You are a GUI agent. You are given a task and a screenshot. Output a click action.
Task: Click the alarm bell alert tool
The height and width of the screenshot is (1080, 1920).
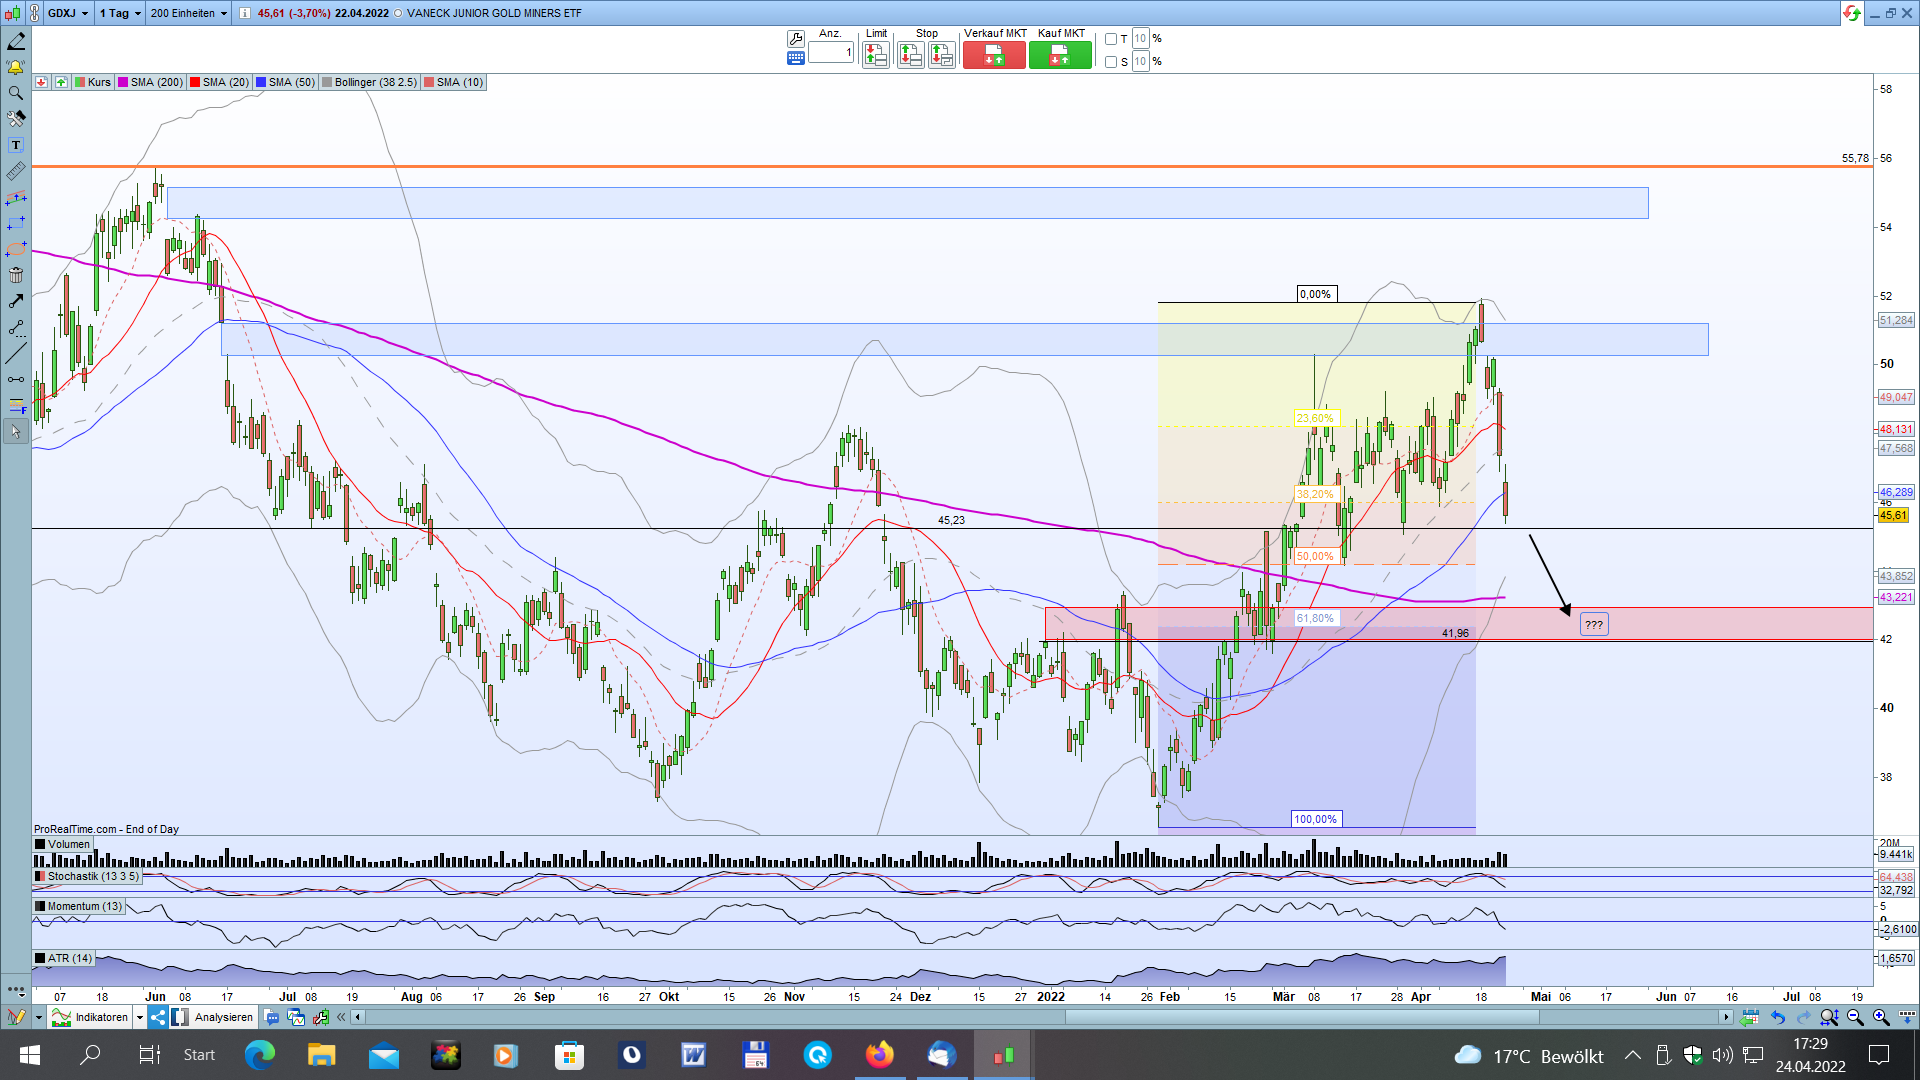point(16,68)
